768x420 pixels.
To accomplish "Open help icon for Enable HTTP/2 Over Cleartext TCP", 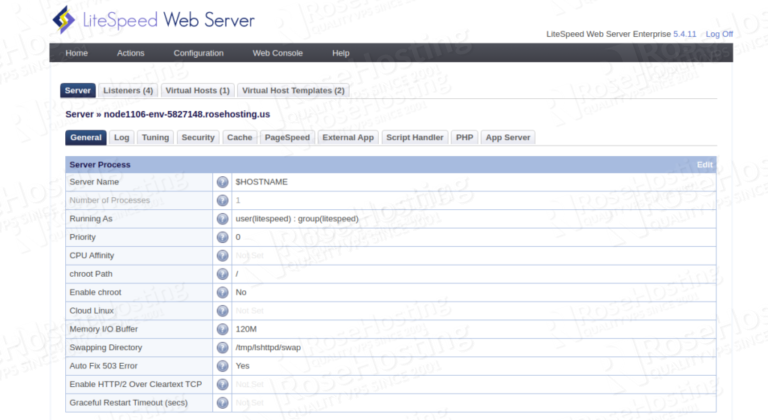I will point(222,384).
